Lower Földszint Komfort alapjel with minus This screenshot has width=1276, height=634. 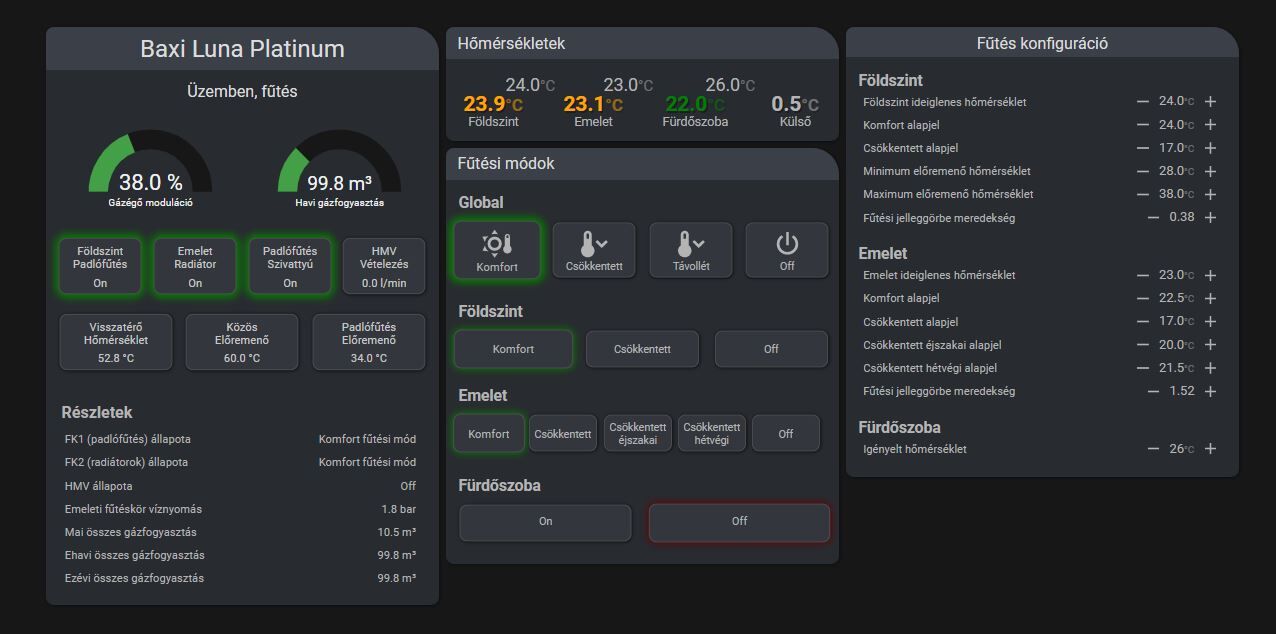point(1143,125)
